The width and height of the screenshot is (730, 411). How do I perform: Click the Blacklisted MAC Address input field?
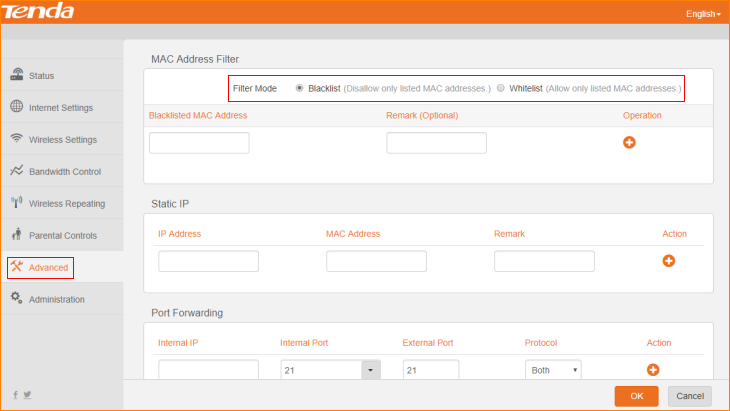click(x=199, y=143)
